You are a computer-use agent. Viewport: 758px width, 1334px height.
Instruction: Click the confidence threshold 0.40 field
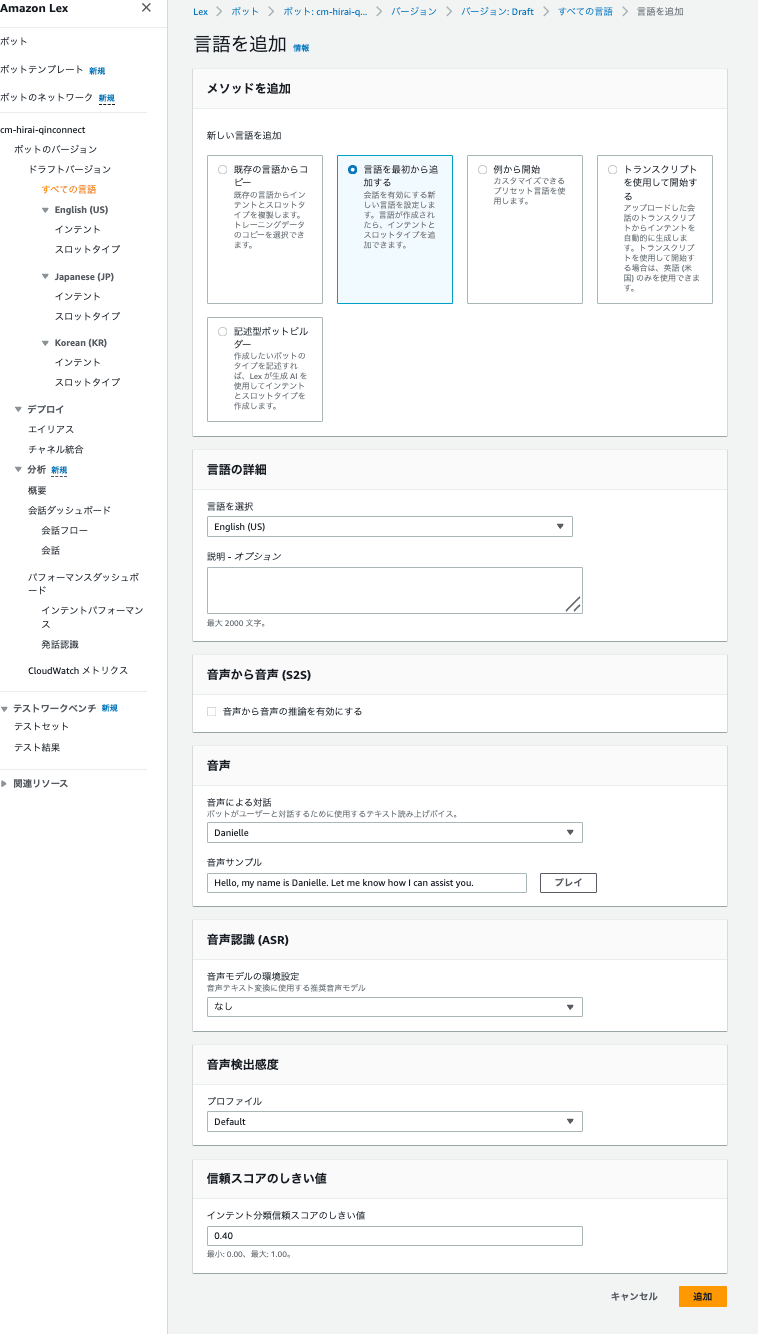395,1237
